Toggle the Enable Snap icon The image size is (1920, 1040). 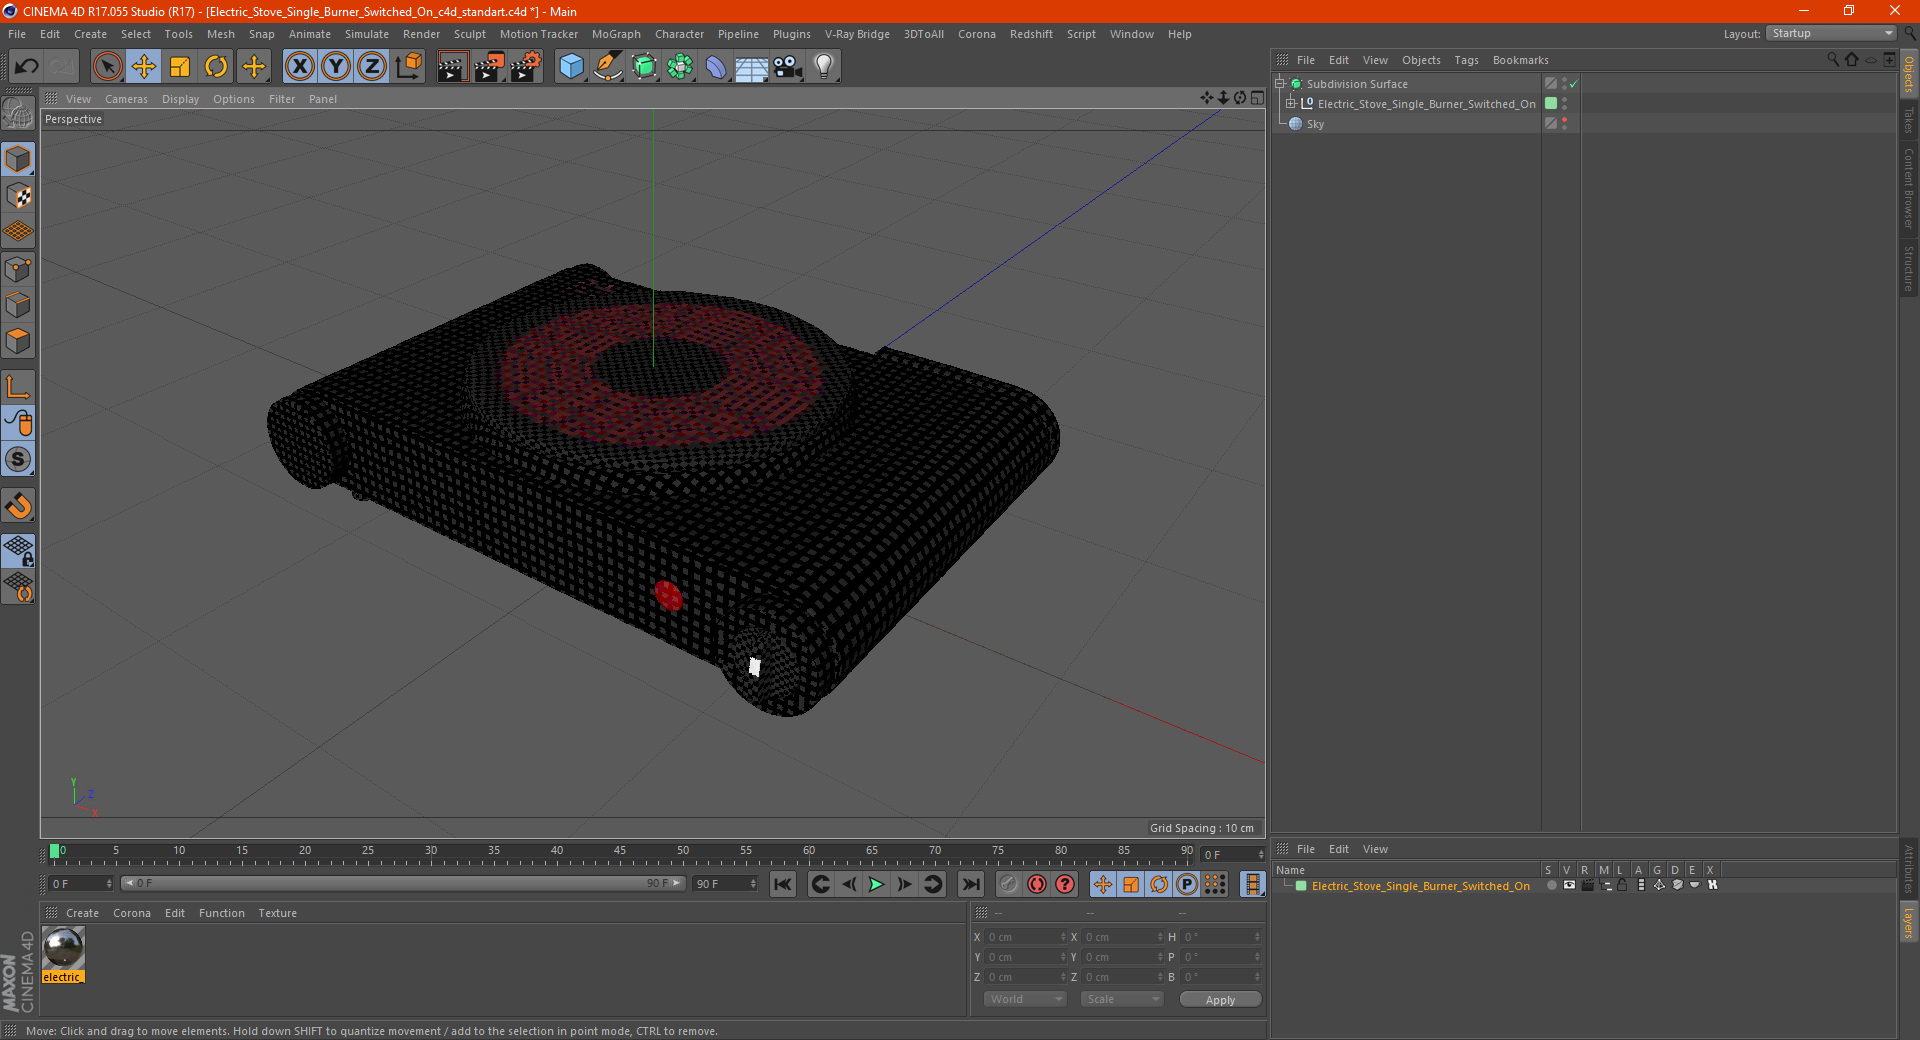18,460
